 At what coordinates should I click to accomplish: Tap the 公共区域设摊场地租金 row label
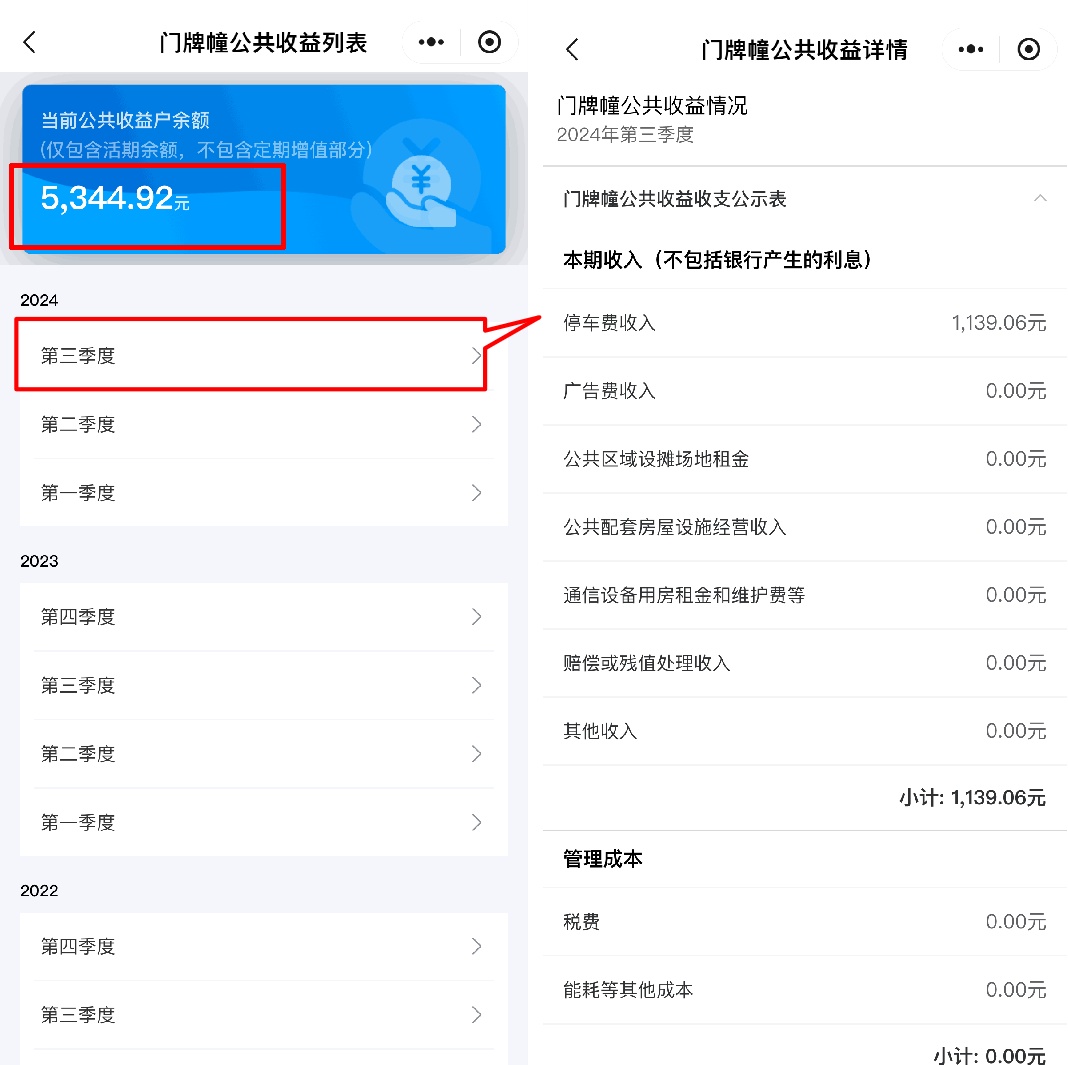point(656,459)
